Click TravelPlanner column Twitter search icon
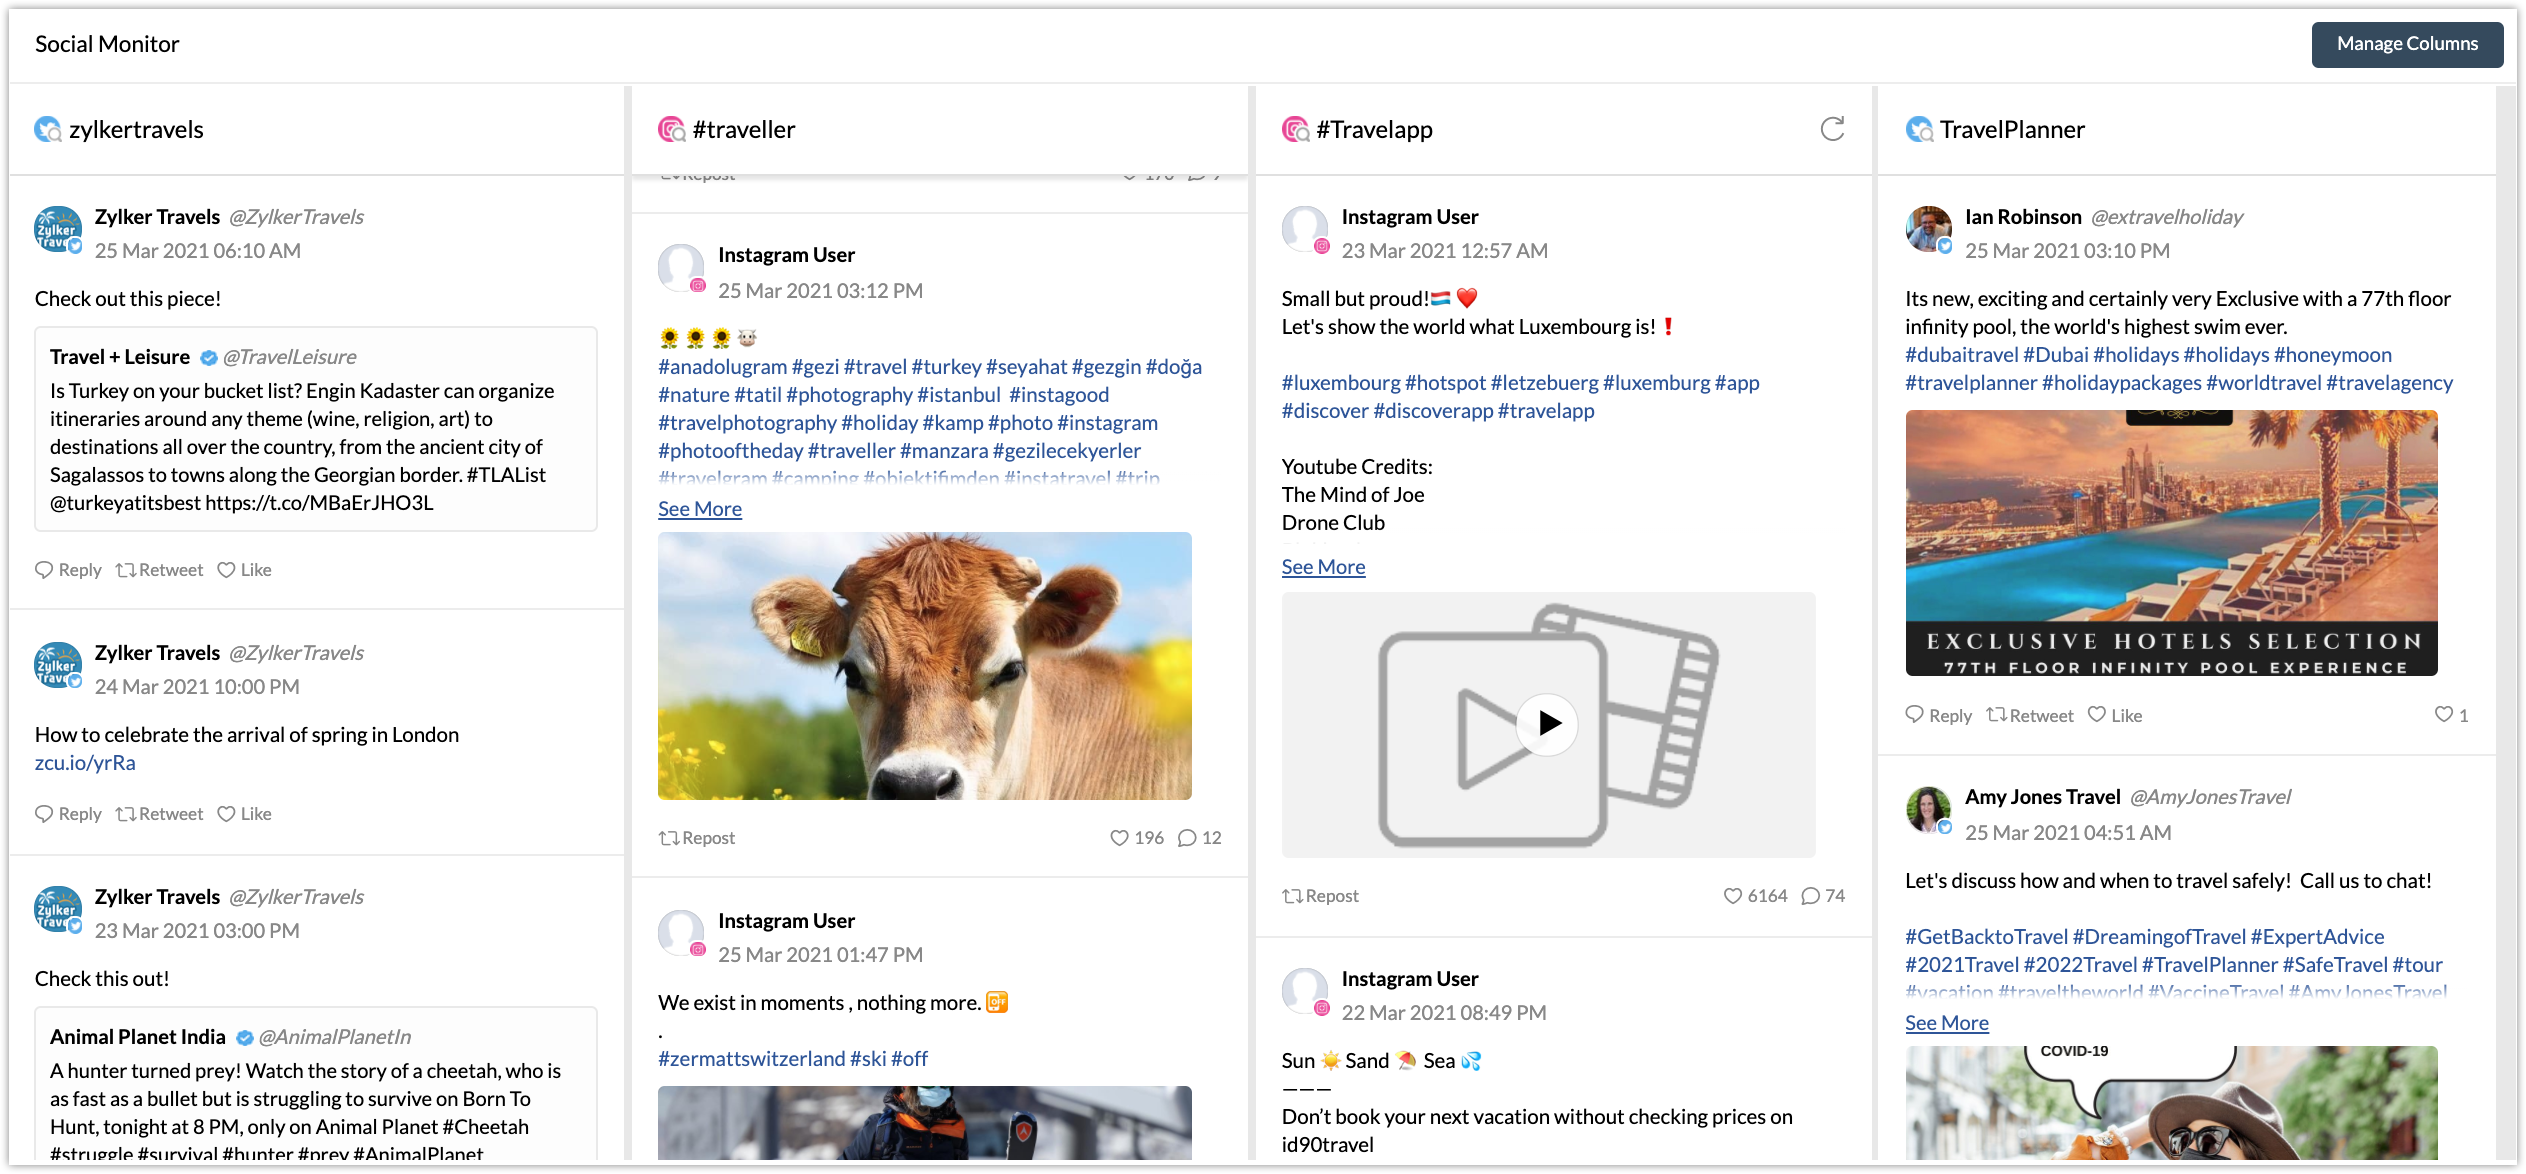Screen dimensions: 2526x1174 1919,130
